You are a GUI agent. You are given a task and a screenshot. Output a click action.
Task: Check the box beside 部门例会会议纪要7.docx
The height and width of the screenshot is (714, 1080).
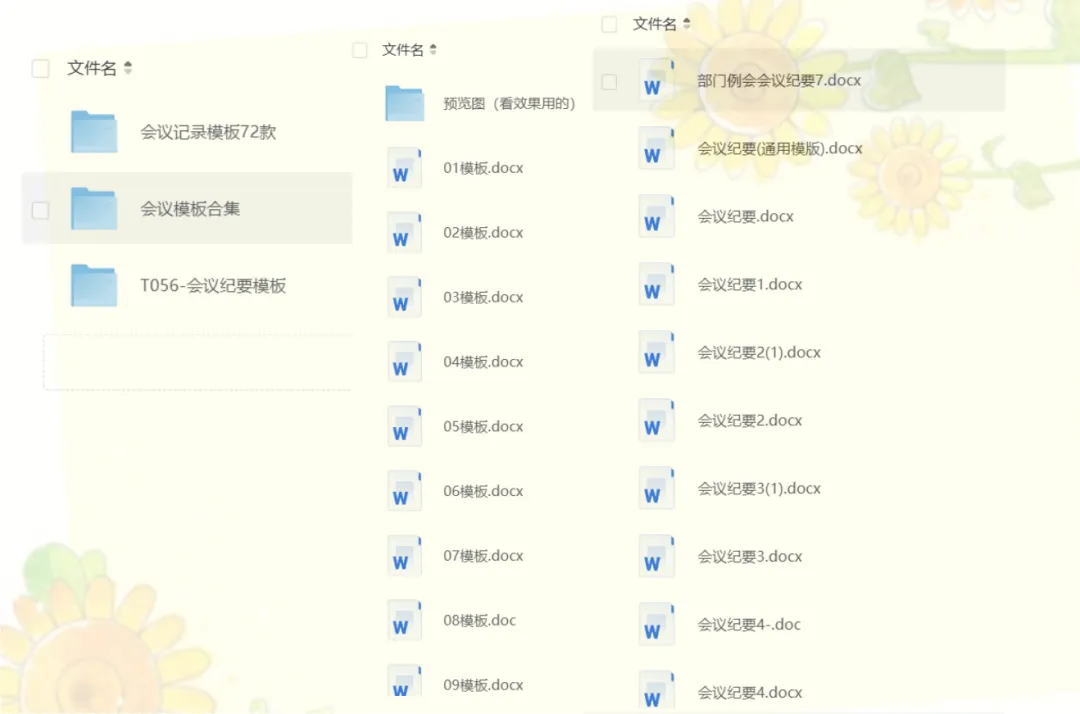[x=609, y=82]
